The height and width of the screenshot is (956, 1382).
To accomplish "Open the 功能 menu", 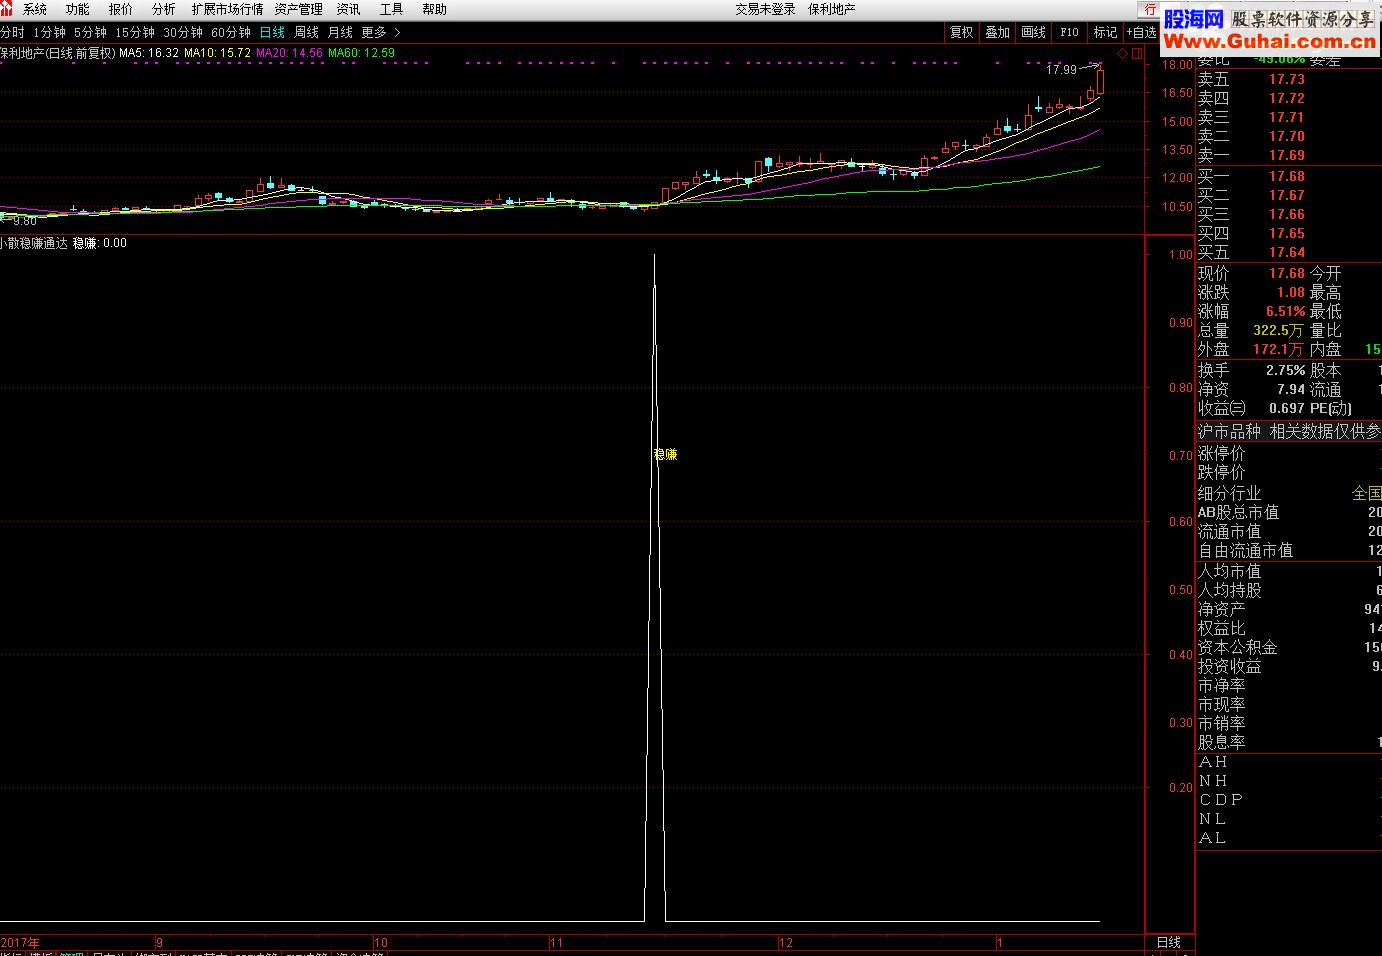I will click(78, 9).
